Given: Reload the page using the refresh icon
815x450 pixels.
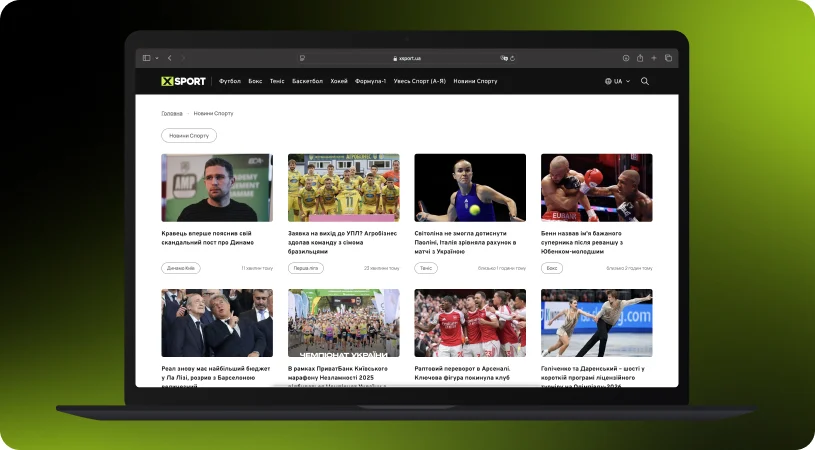Looking at the screenshot, I should click(513, 58).
